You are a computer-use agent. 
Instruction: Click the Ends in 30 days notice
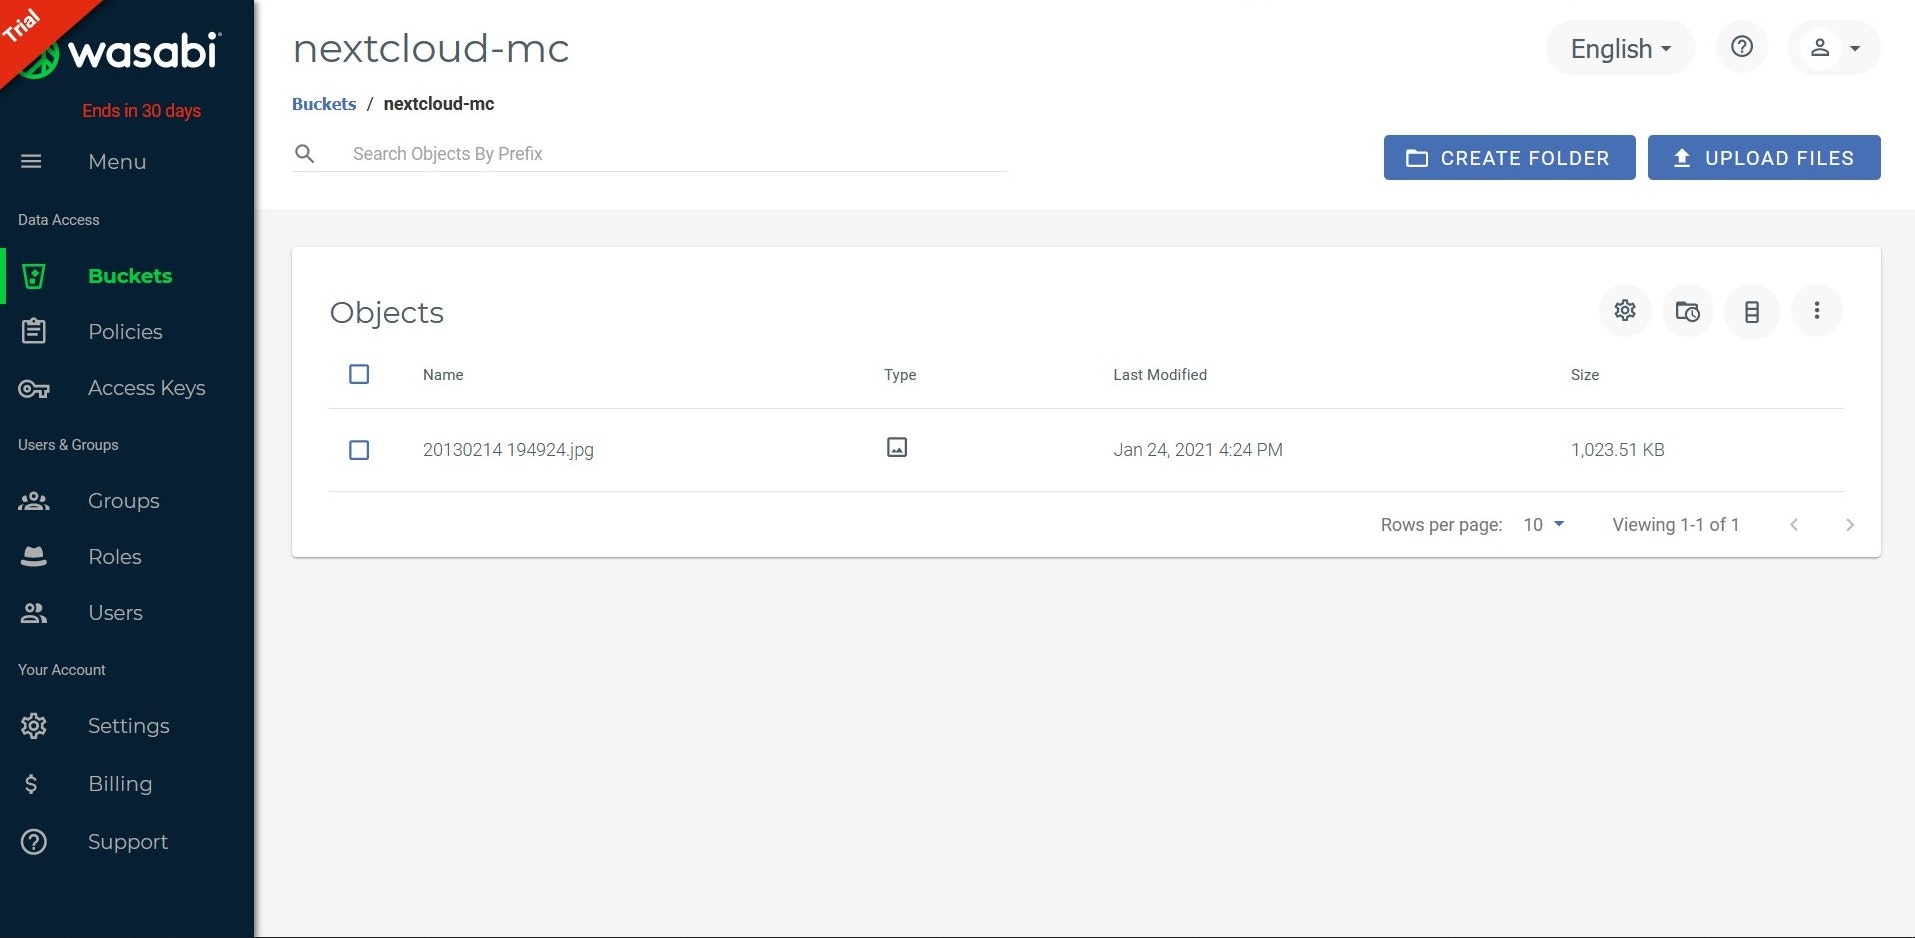[142, 111]
